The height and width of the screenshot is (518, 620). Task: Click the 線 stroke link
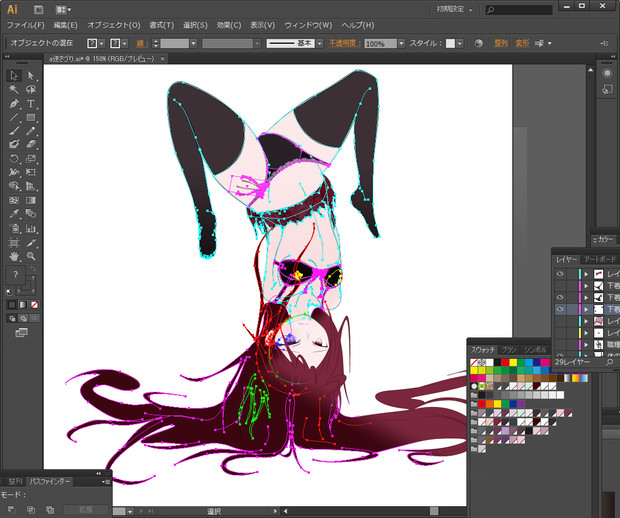142,43
